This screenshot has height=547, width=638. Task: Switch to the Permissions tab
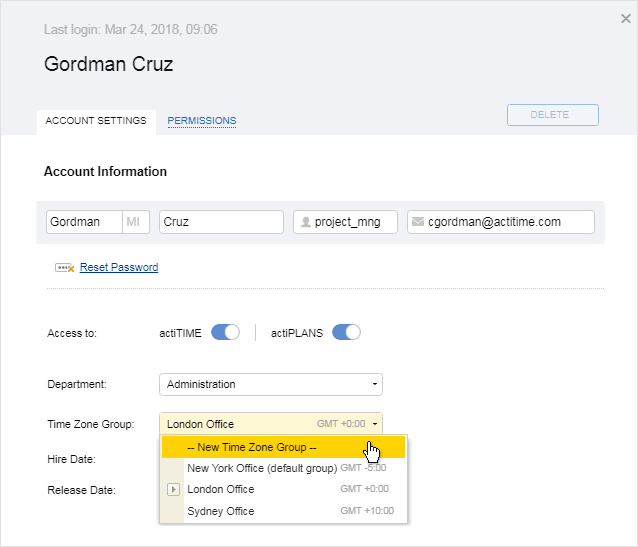pos(202,121)
